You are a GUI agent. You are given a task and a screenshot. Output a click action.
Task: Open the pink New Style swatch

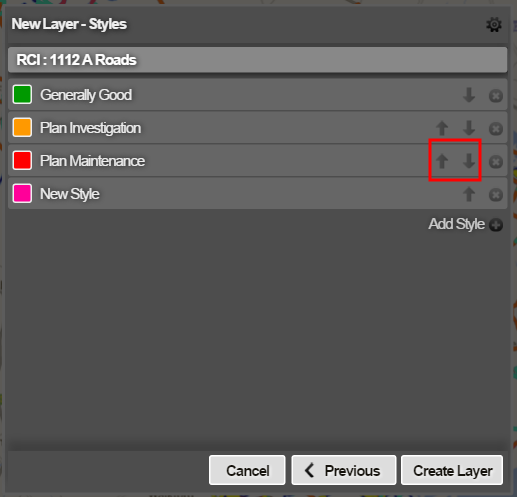(x=22, y=193)
